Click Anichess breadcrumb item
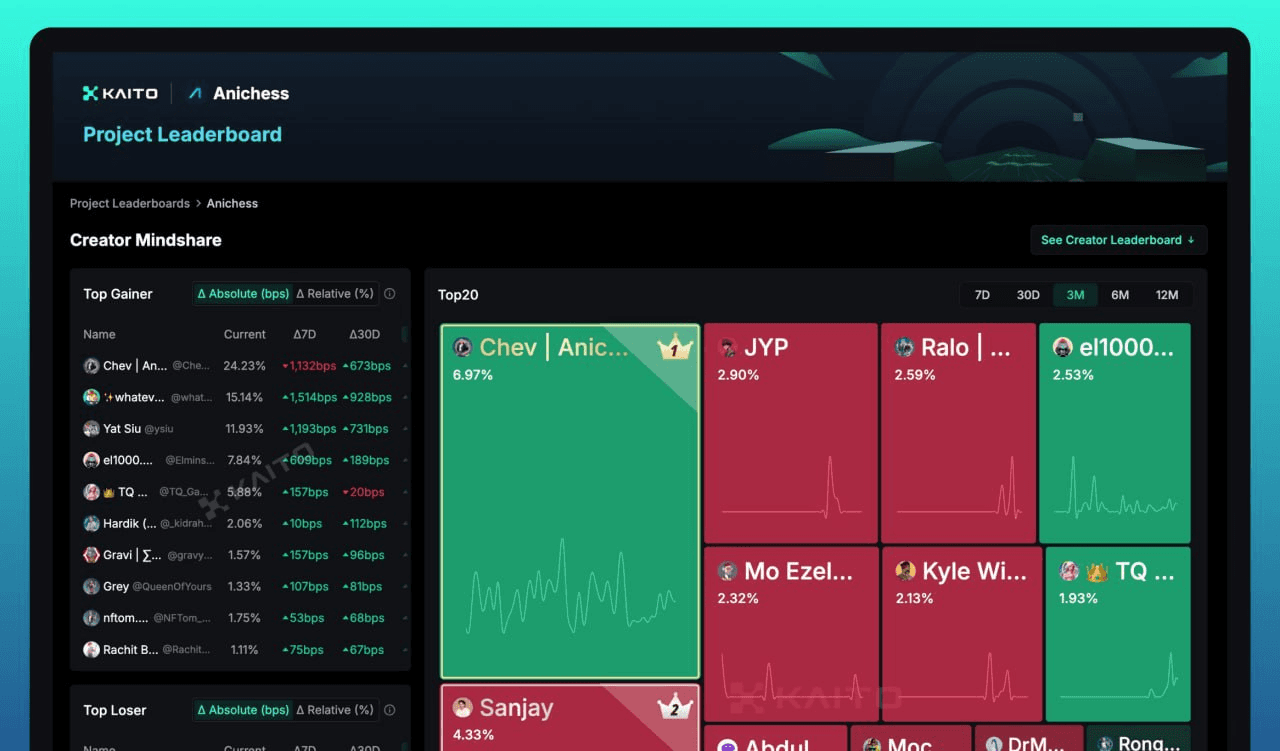Viewport: 1280px width, 751px height. [232, 203]
